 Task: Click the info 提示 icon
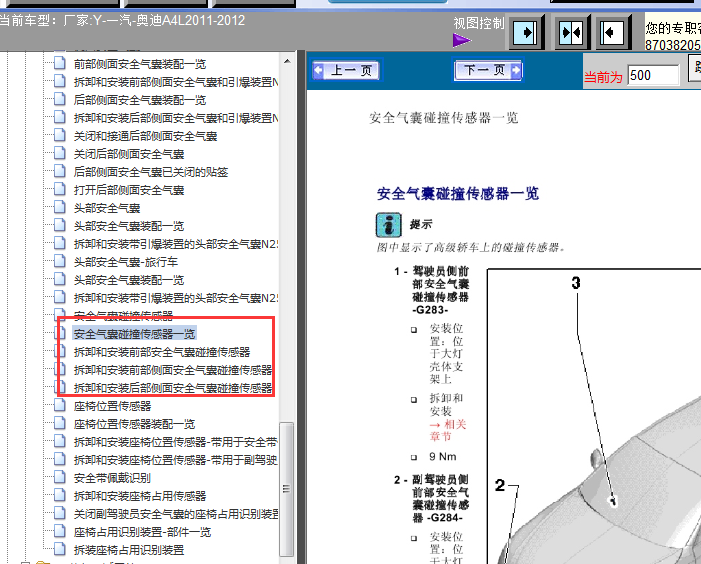click(x=388, y=225)
